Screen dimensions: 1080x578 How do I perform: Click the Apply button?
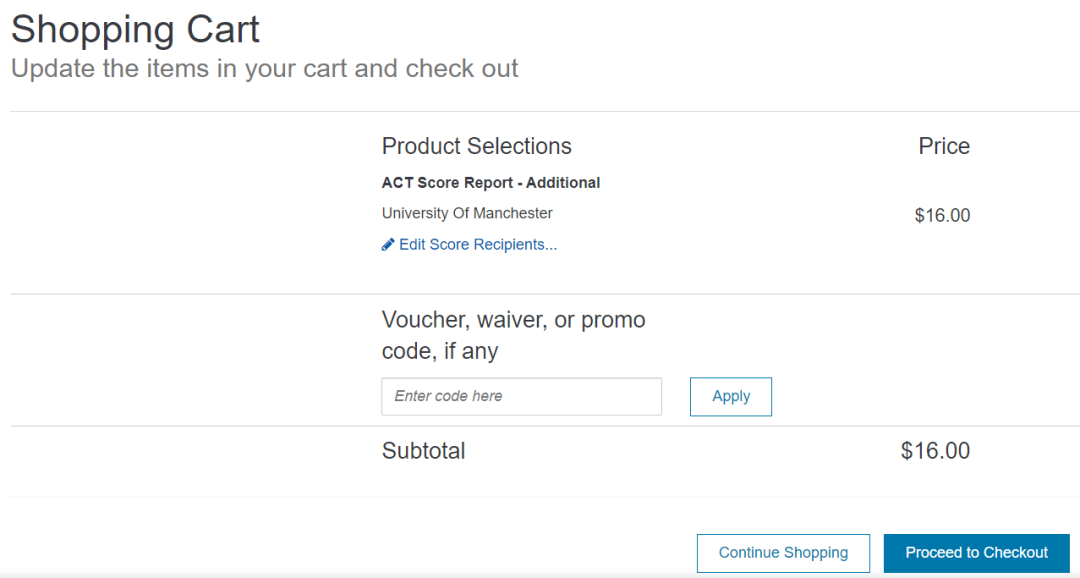[x=731, y=396]
